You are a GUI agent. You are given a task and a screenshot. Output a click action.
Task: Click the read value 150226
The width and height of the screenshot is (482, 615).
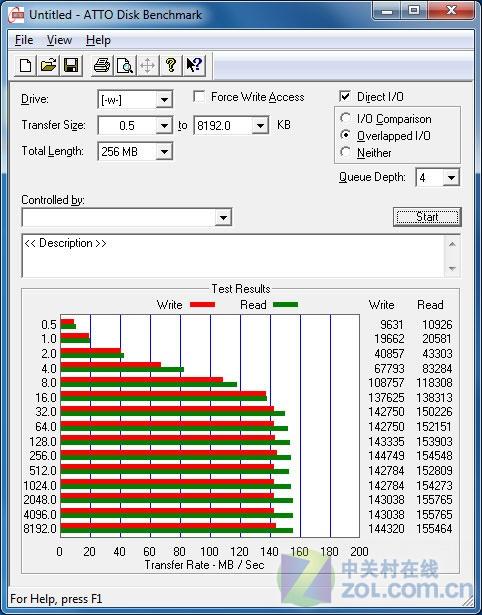(x=434, y=412)
